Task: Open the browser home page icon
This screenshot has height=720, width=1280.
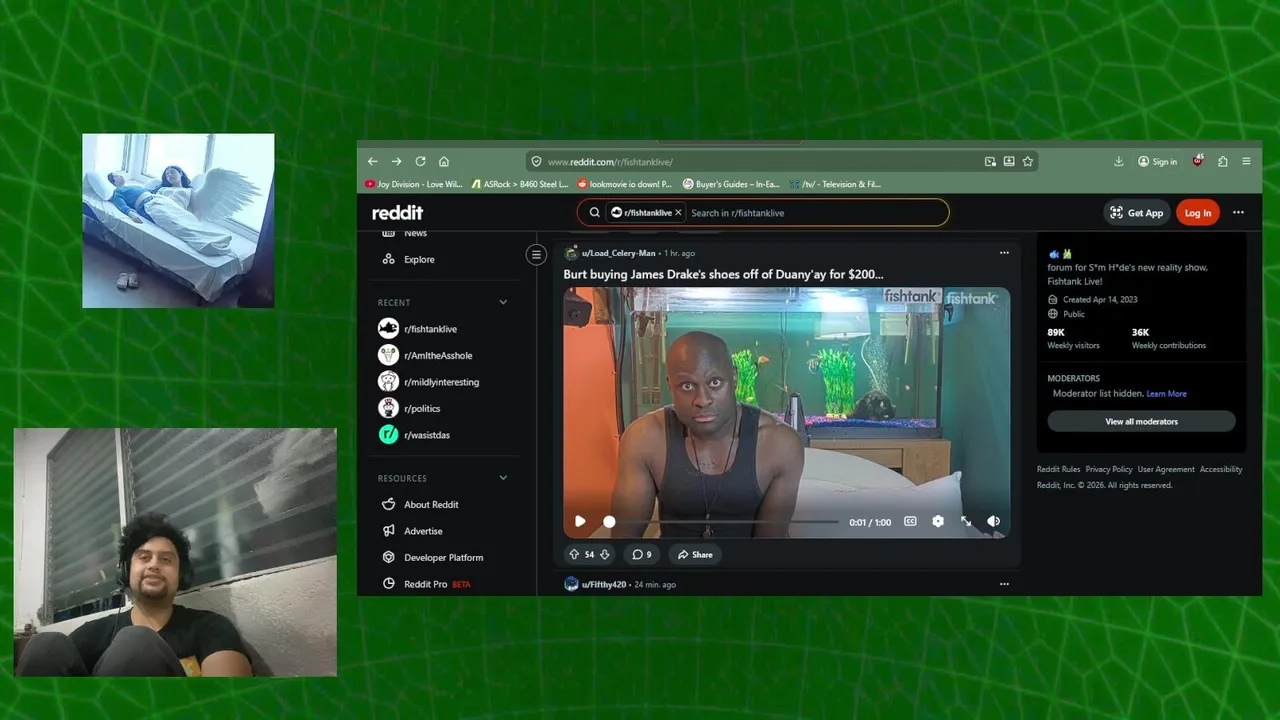Action: coord(444,161)
